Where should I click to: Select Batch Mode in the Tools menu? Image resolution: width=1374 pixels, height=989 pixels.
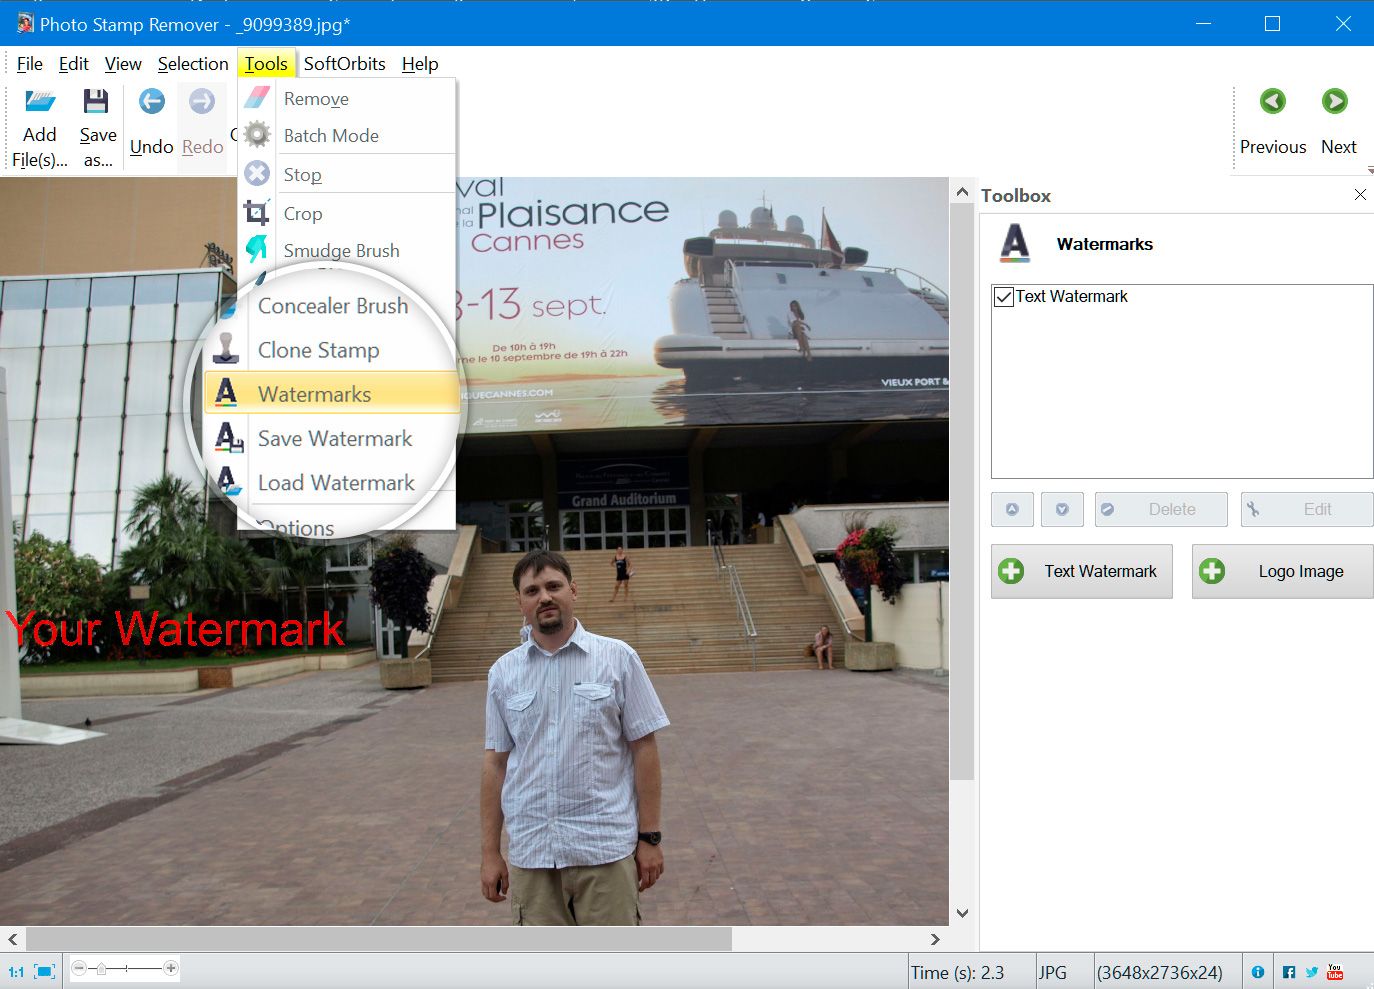(x=331, y=136)
